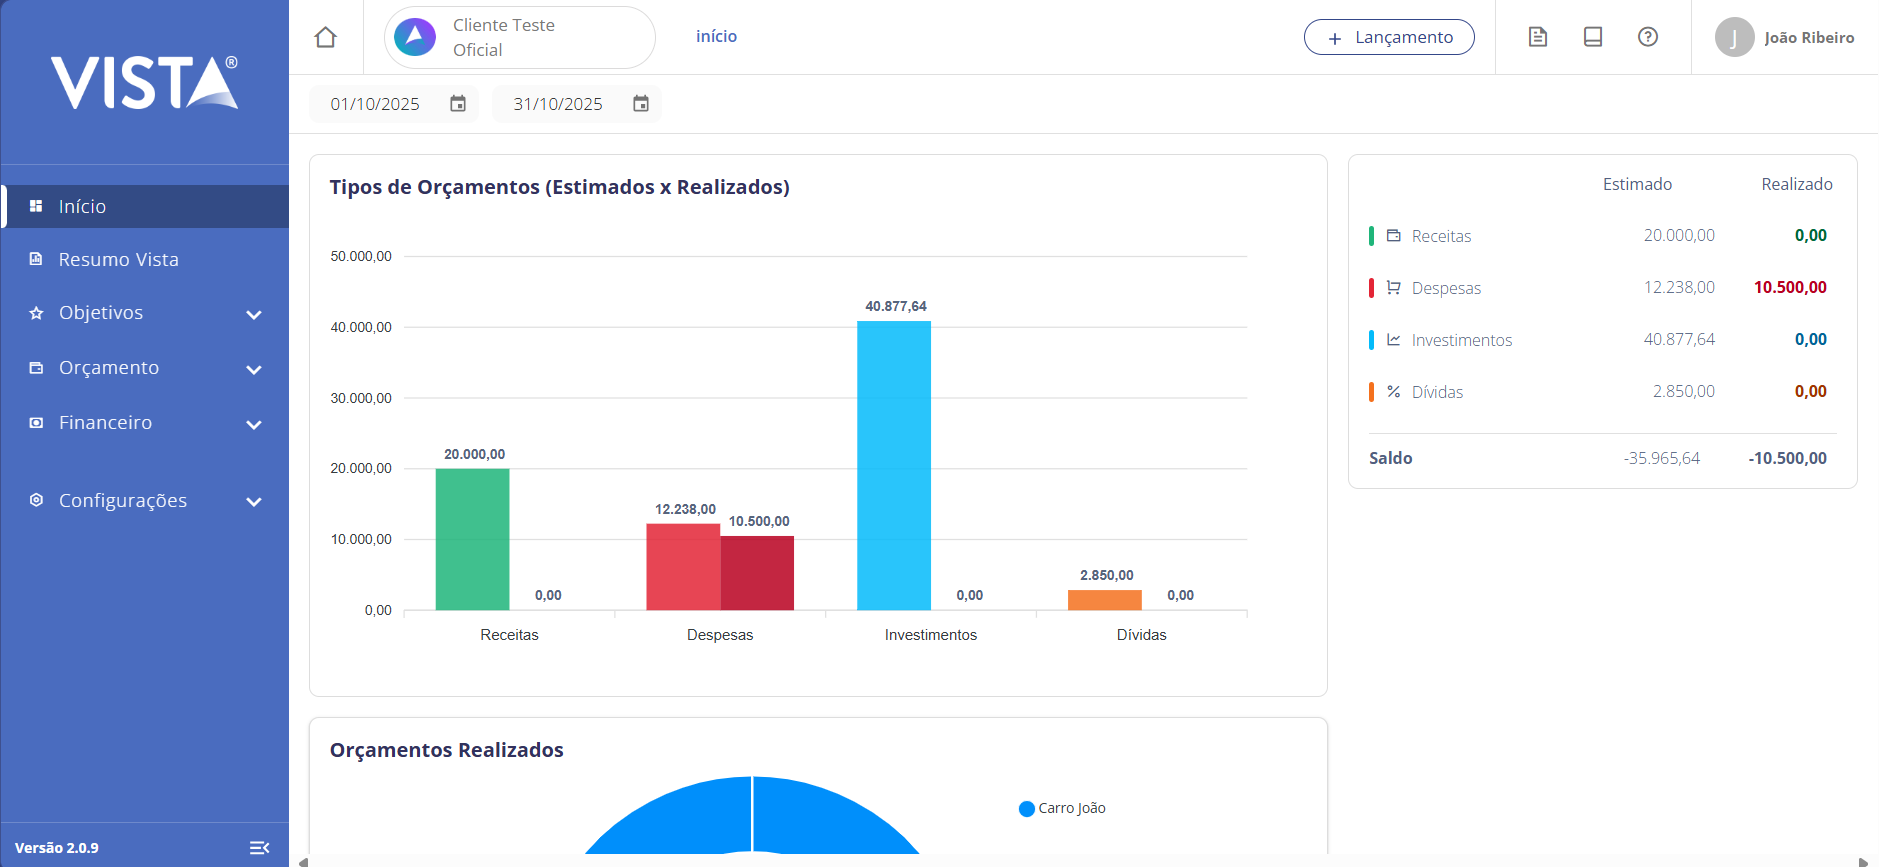Screen dimensions: 1879x867
Task: Click the blue Investimentos estimated bar
Action: pyautogui.click(x=893, y=465)
